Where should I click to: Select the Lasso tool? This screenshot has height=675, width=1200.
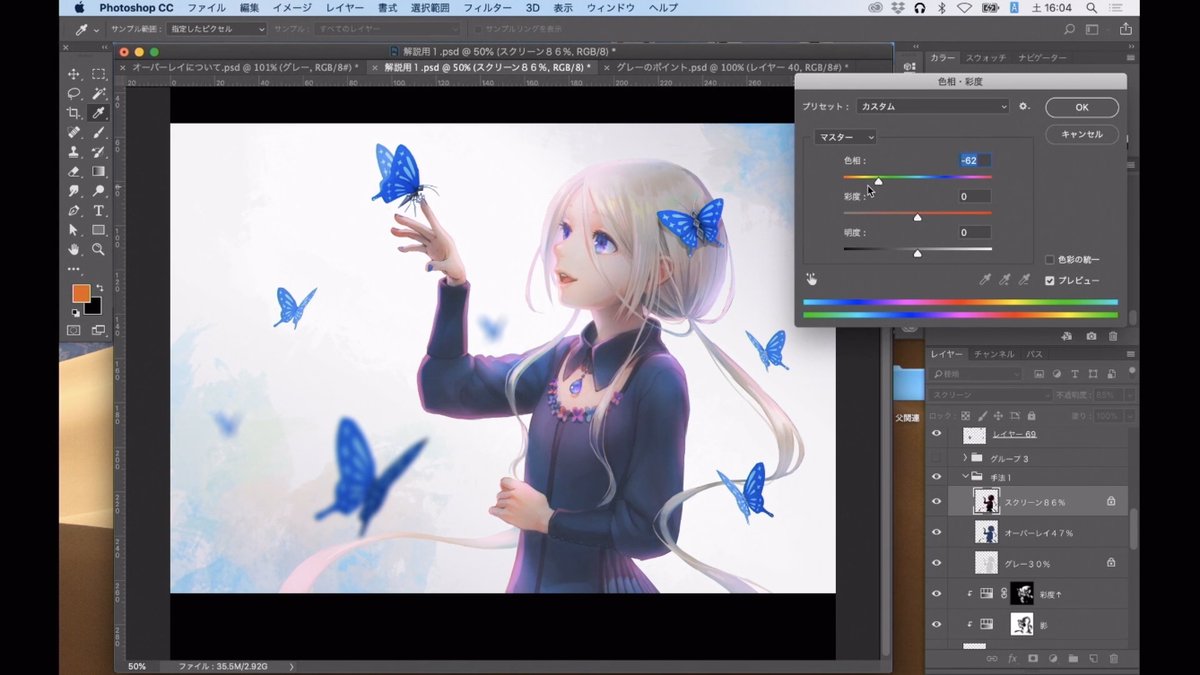click(x=73, y=92)
